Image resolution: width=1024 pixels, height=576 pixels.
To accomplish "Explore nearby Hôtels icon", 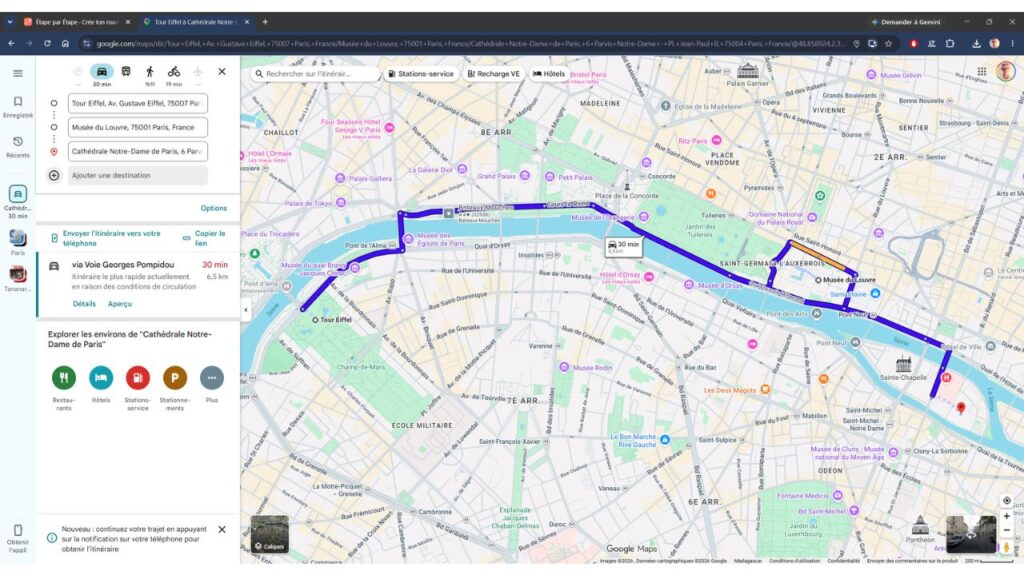I will 101,377.
